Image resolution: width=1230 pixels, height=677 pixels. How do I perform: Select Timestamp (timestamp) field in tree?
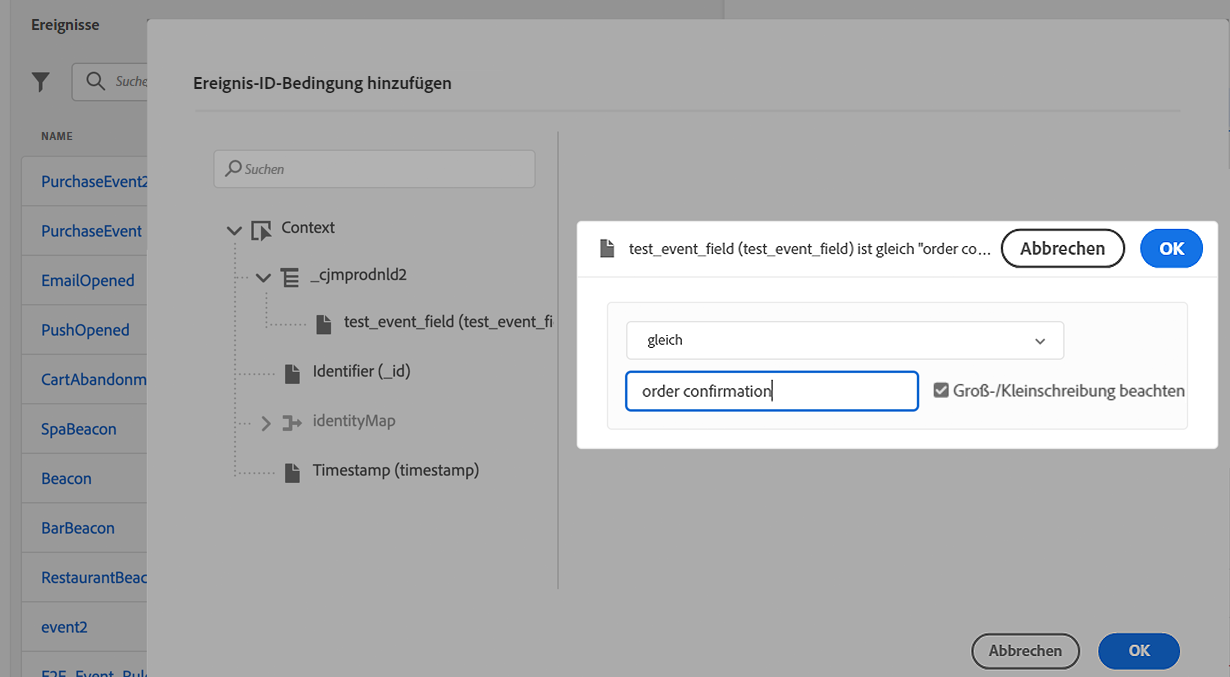tap(395, 470)
